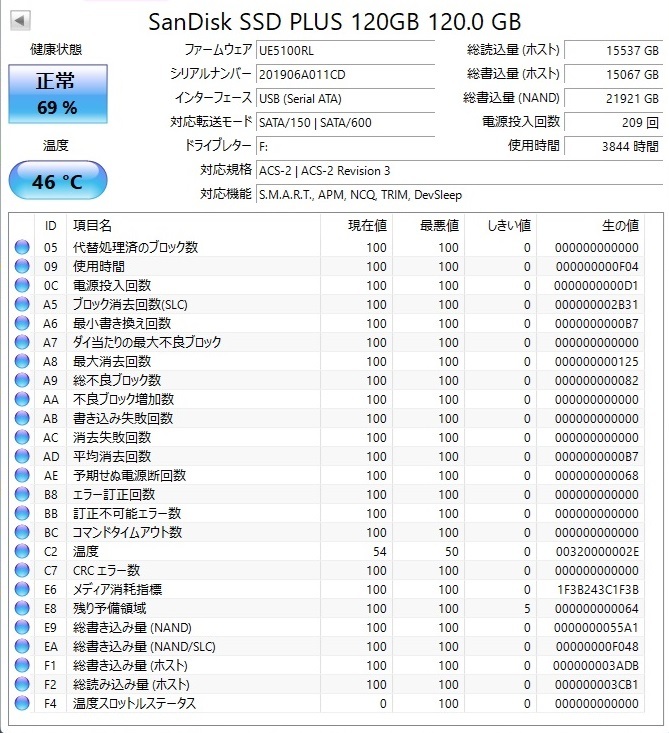The width and height of the screenshot is (669, 733).
Task: Click status icon of row E8 残り予備領域
Action: coord(22,608)
